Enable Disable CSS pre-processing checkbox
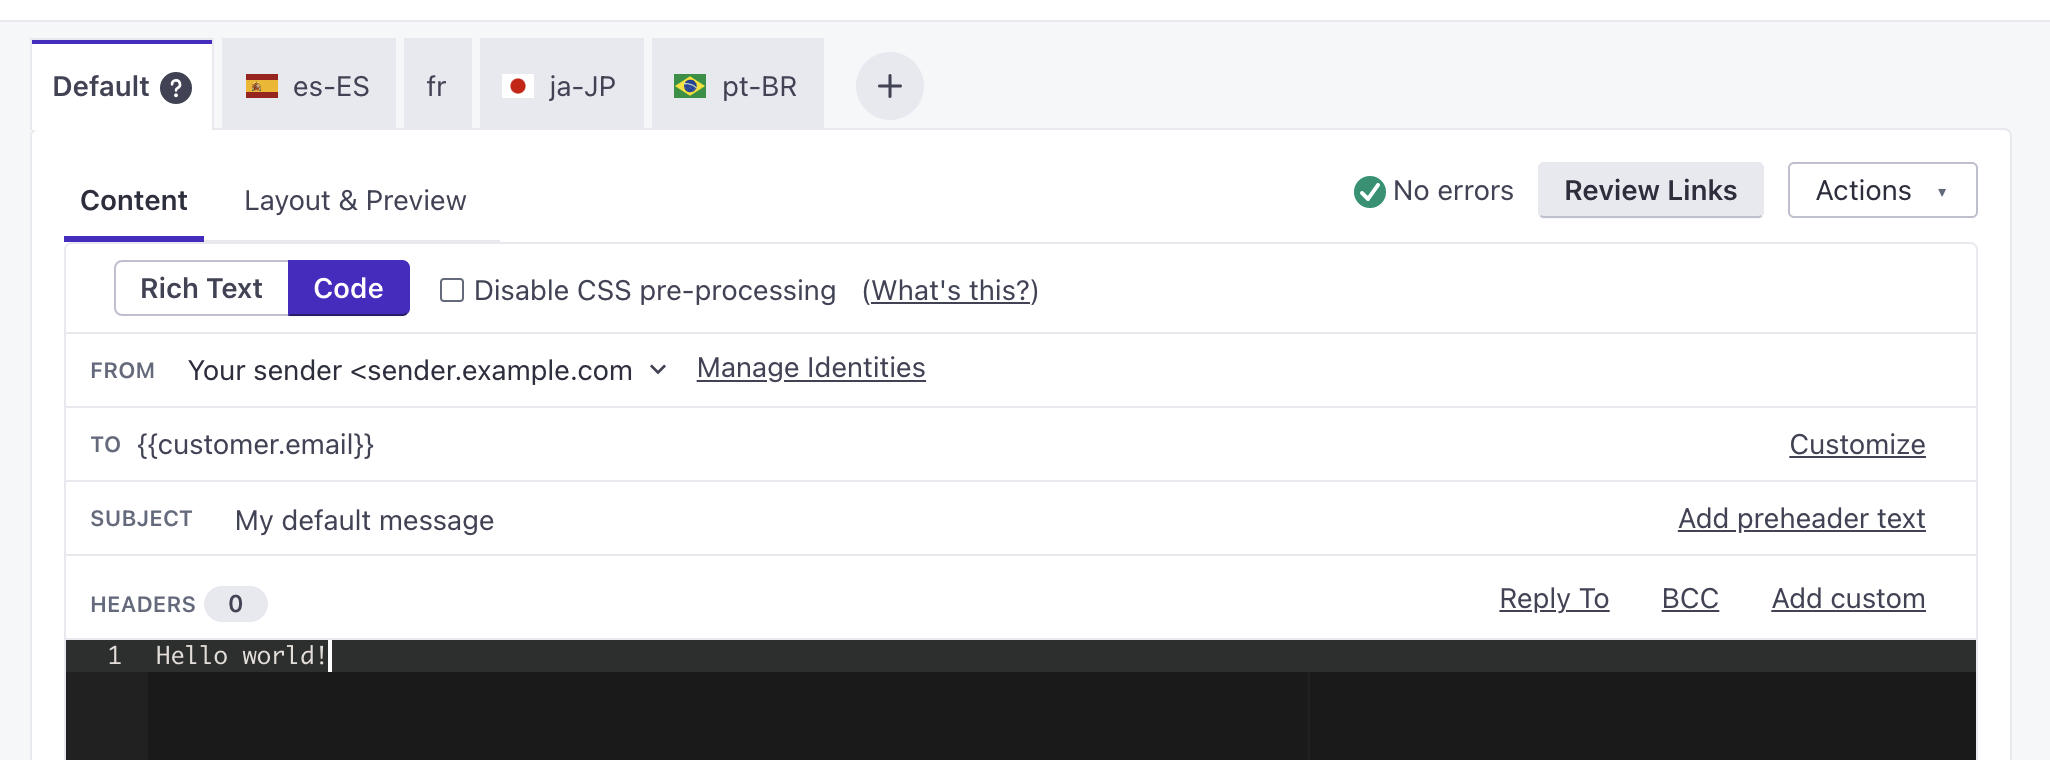 pyautogui.click(x=452, y=290)
